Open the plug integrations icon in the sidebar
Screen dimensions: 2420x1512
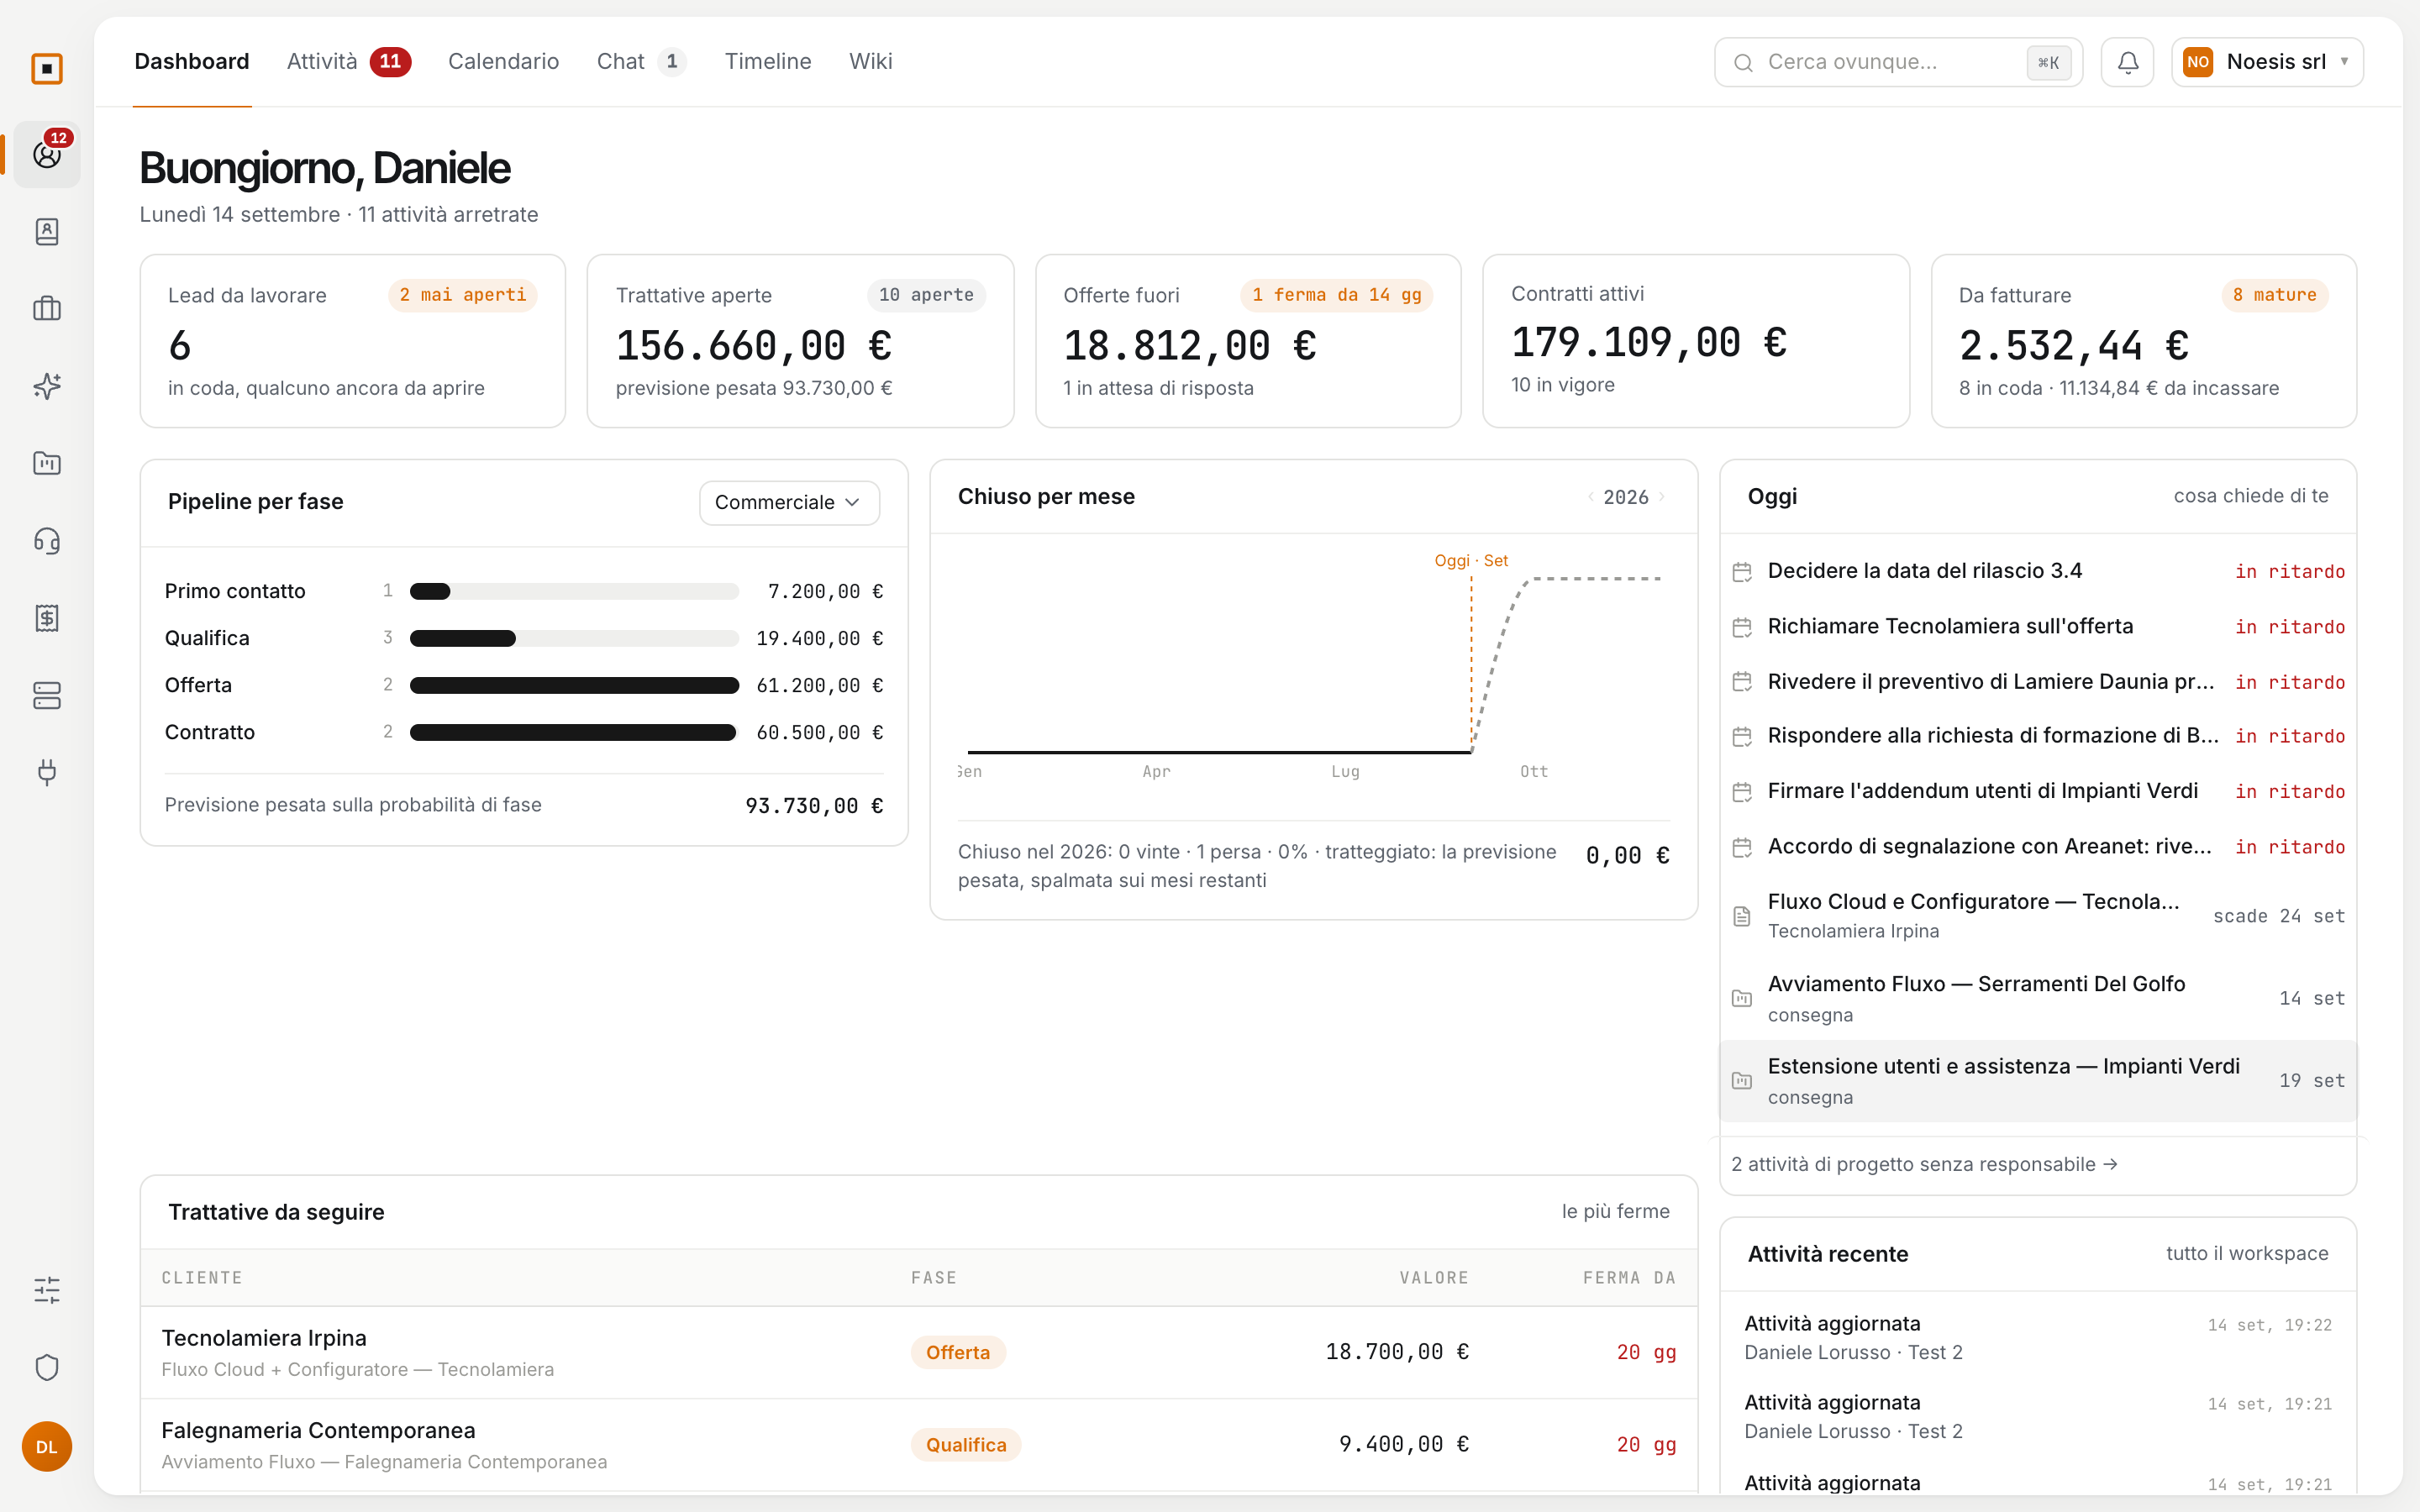pos(47,772)
